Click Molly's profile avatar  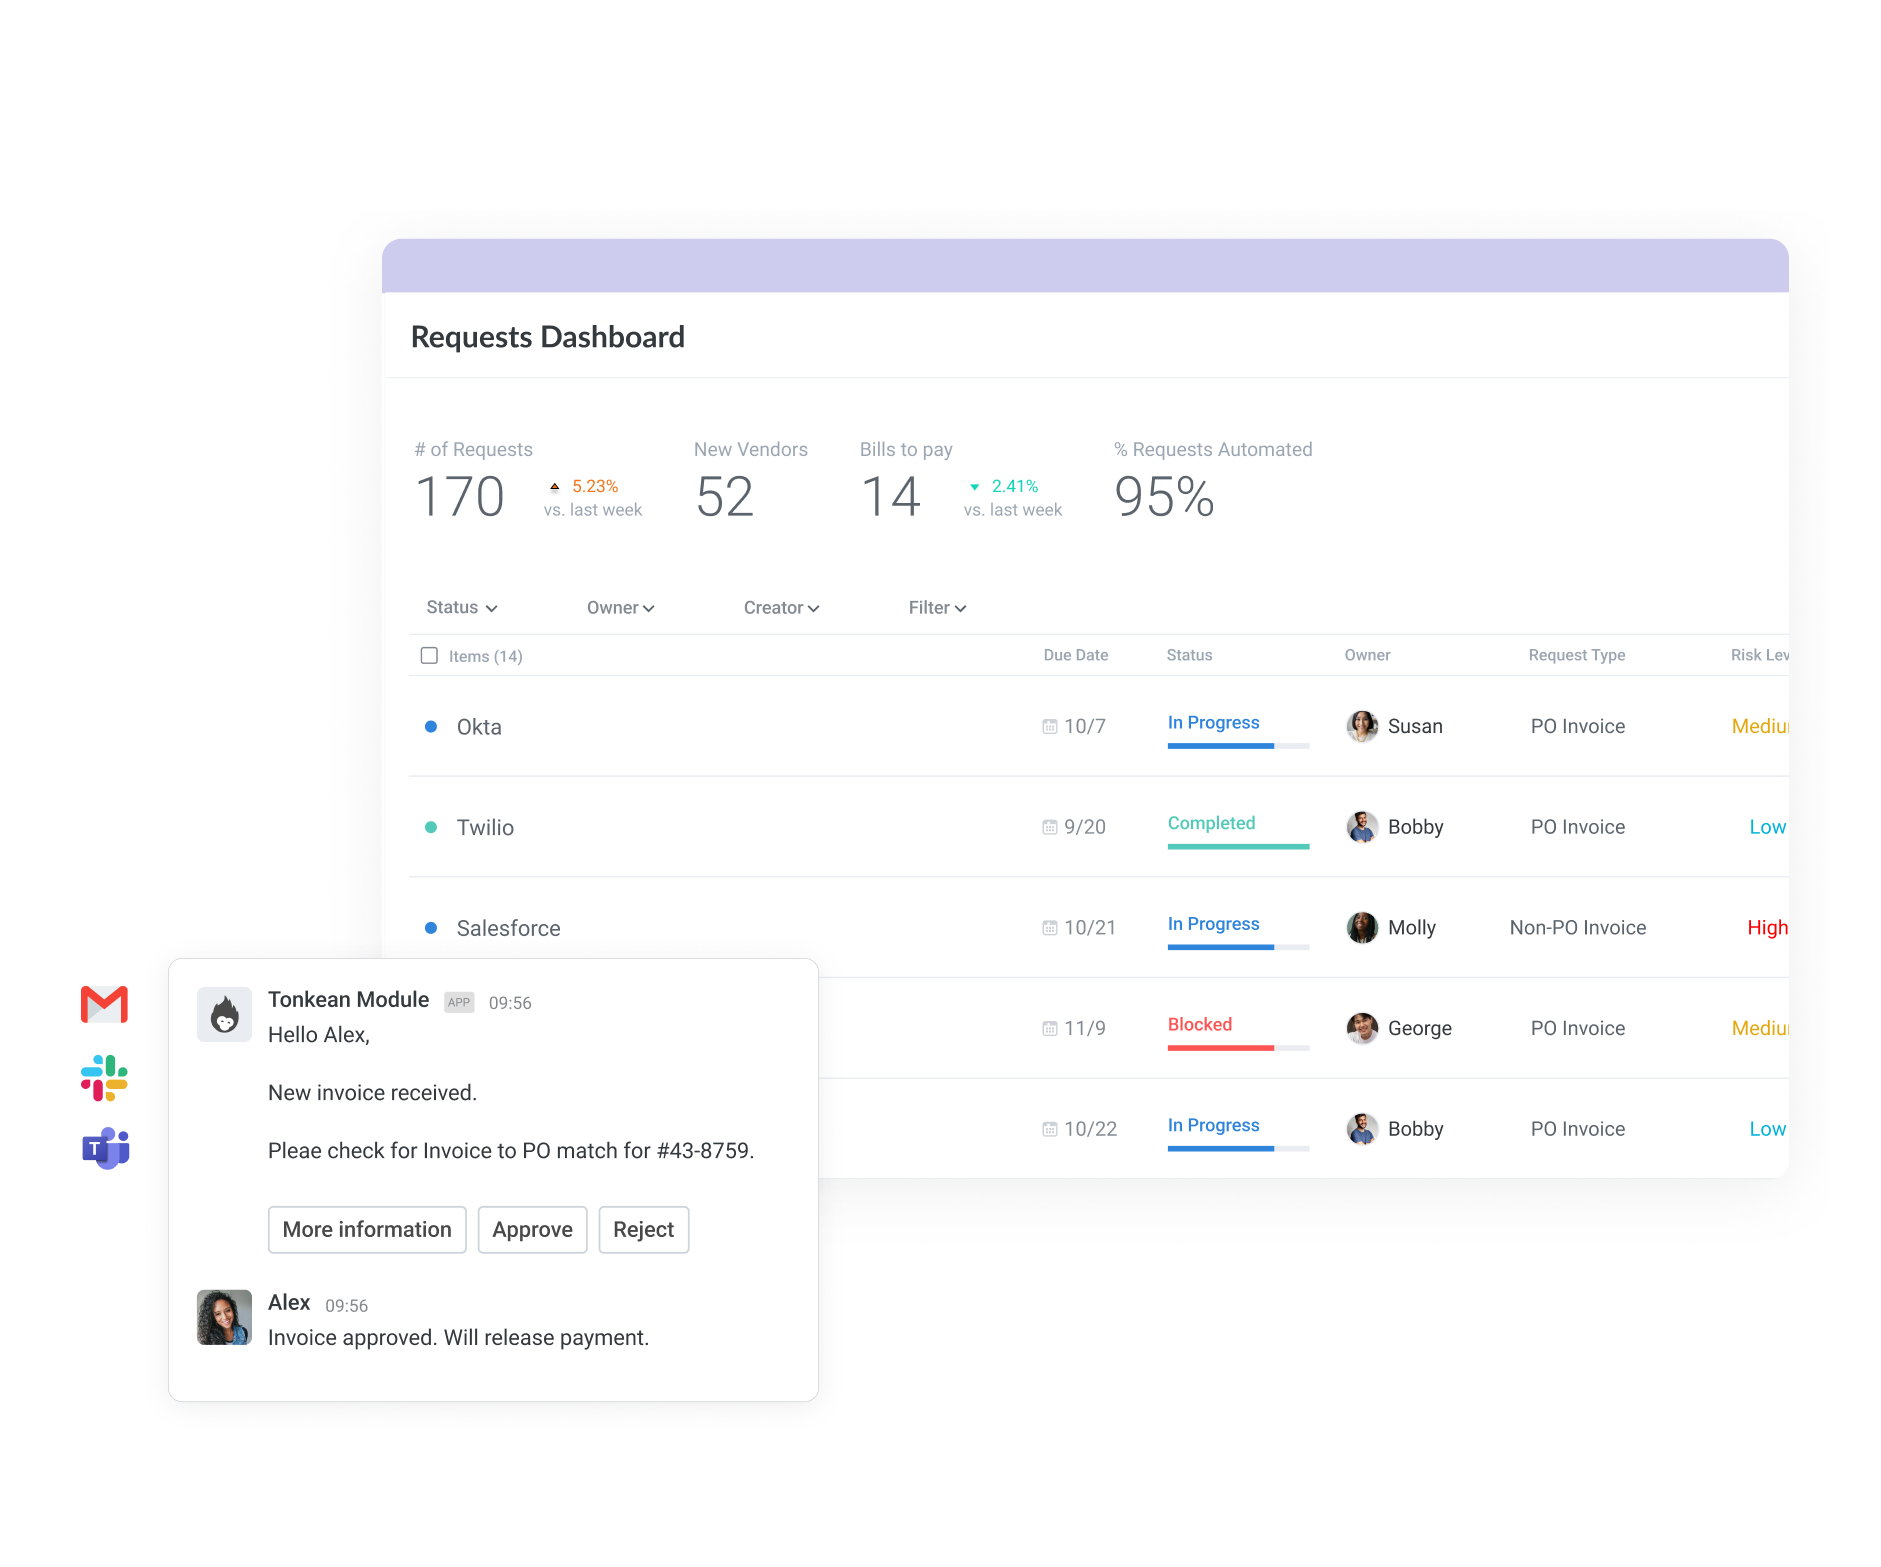coord(1361,927)
